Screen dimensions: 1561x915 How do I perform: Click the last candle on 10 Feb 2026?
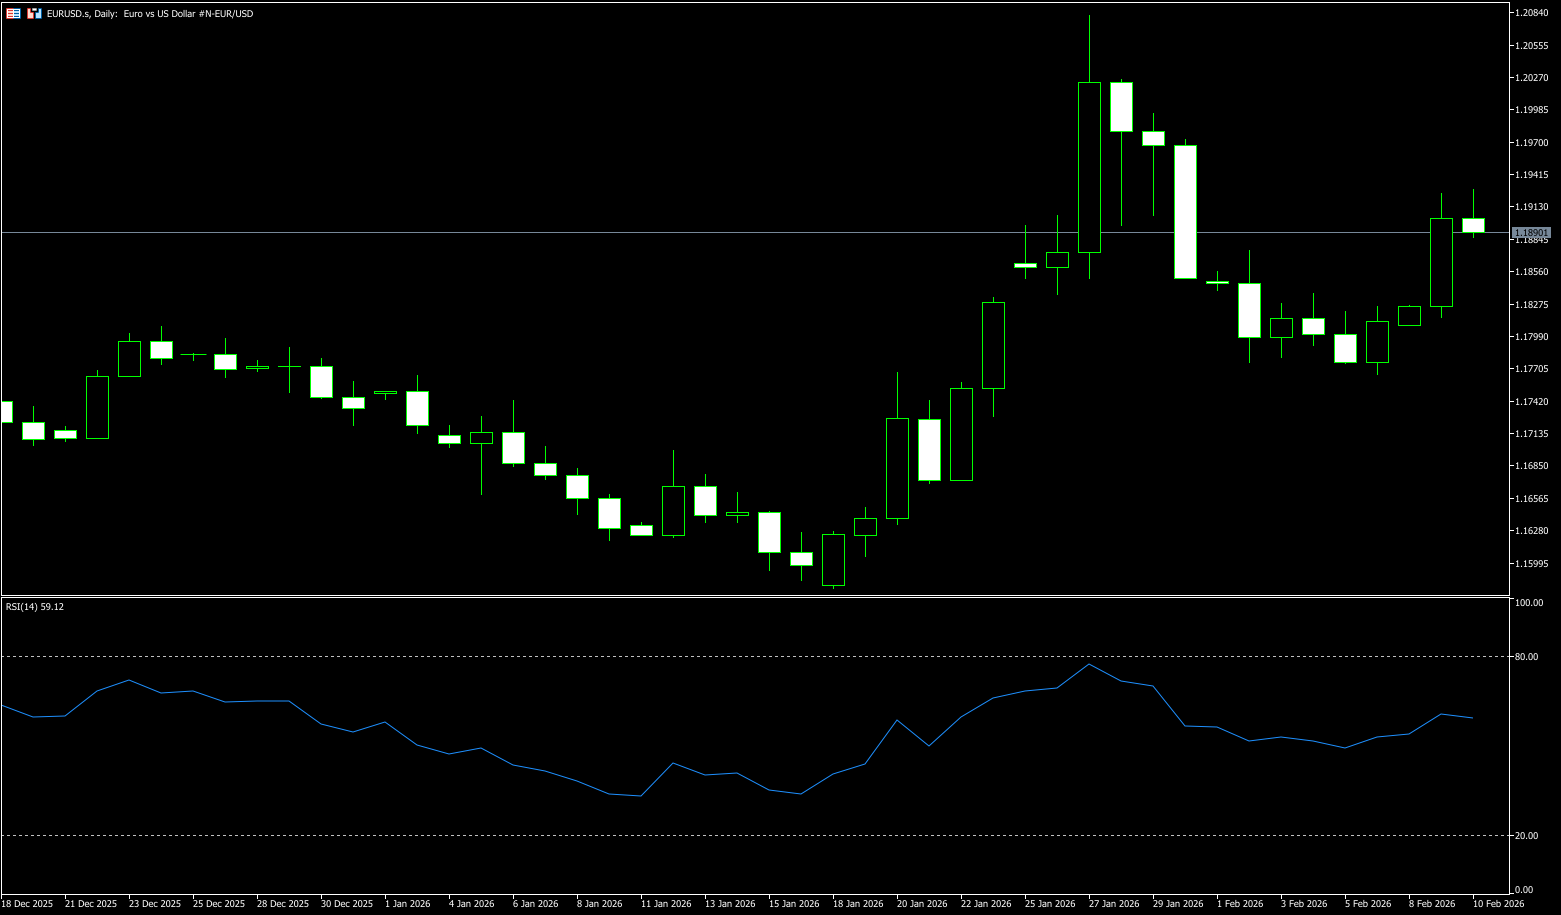[x=1473, y=225]
